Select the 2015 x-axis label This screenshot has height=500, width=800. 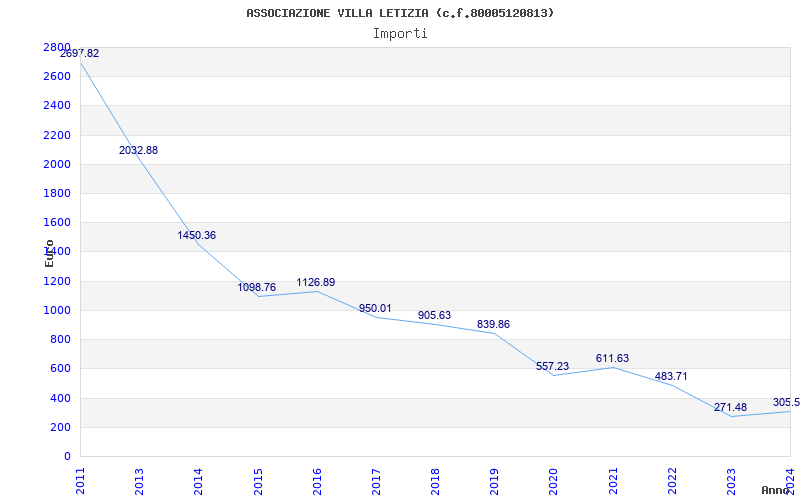point(258,481)
